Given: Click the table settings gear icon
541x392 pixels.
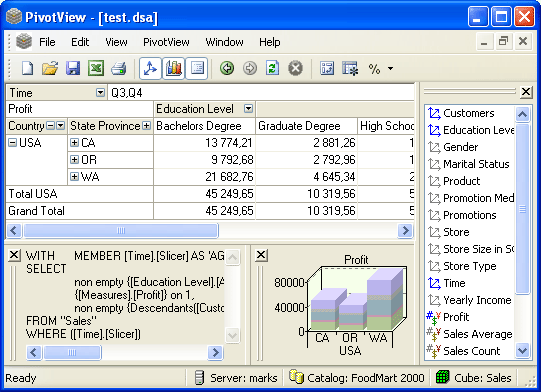Looking at the screenshot, I should 350,68.
